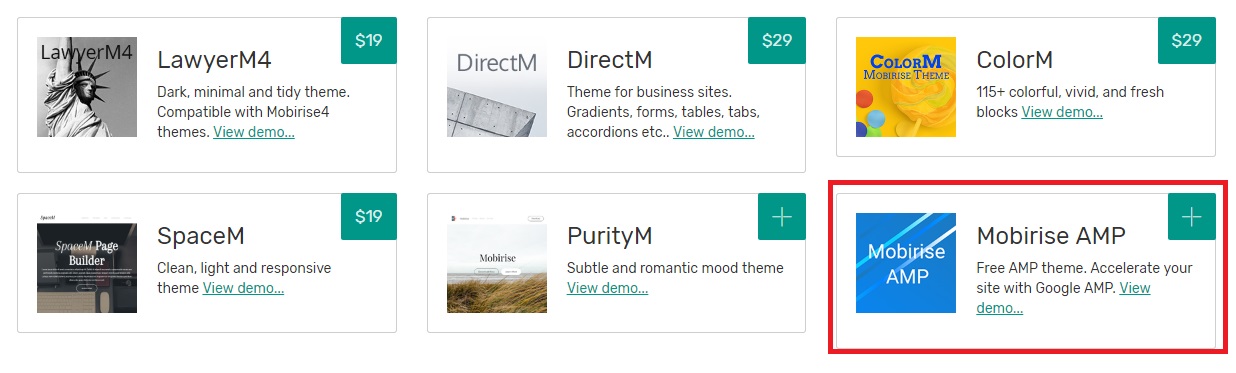Click the $19 price badge on SpaceM
The width and height of the screenshot is (1236, 373).
pyautogui.click(x=368, y=217)
